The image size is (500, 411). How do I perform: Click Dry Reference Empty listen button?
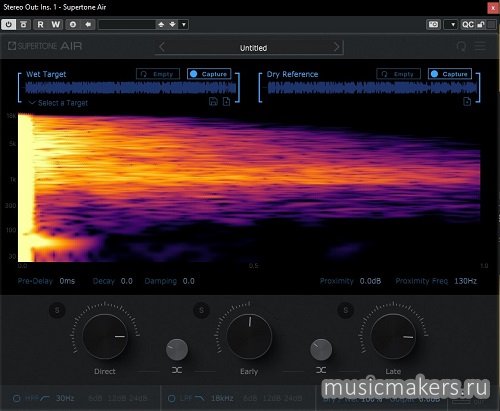[399, 74]
